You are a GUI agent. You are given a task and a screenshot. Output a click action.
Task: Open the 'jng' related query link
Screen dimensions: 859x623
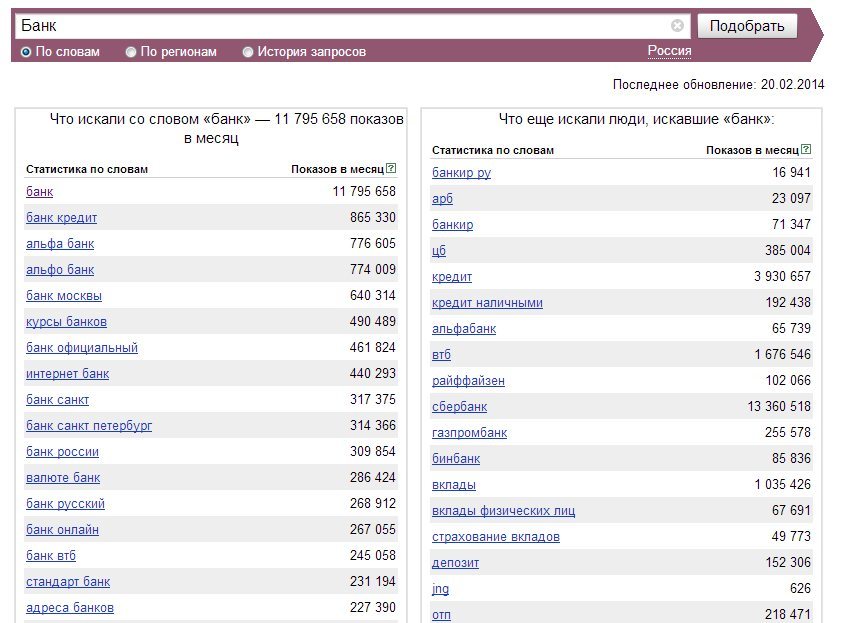(440, 590)
